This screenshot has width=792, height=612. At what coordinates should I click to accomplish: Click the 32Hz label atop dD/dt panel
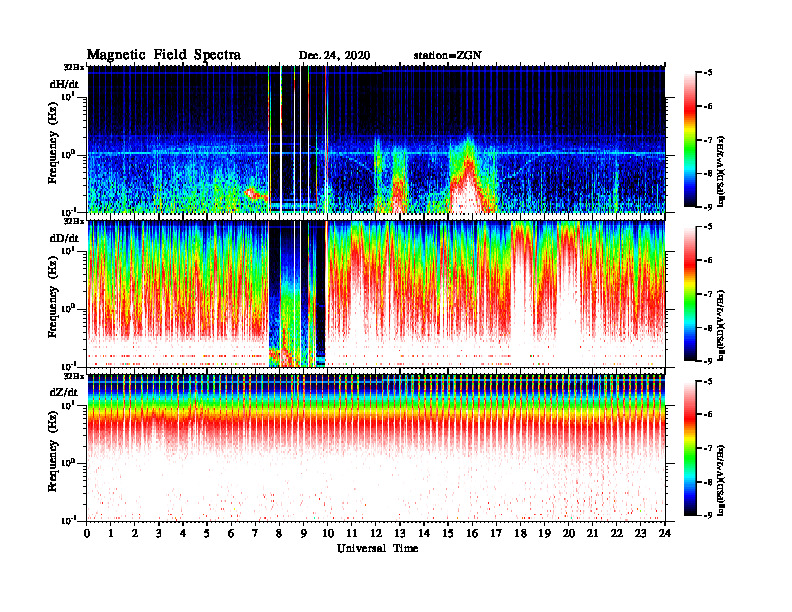74,221
